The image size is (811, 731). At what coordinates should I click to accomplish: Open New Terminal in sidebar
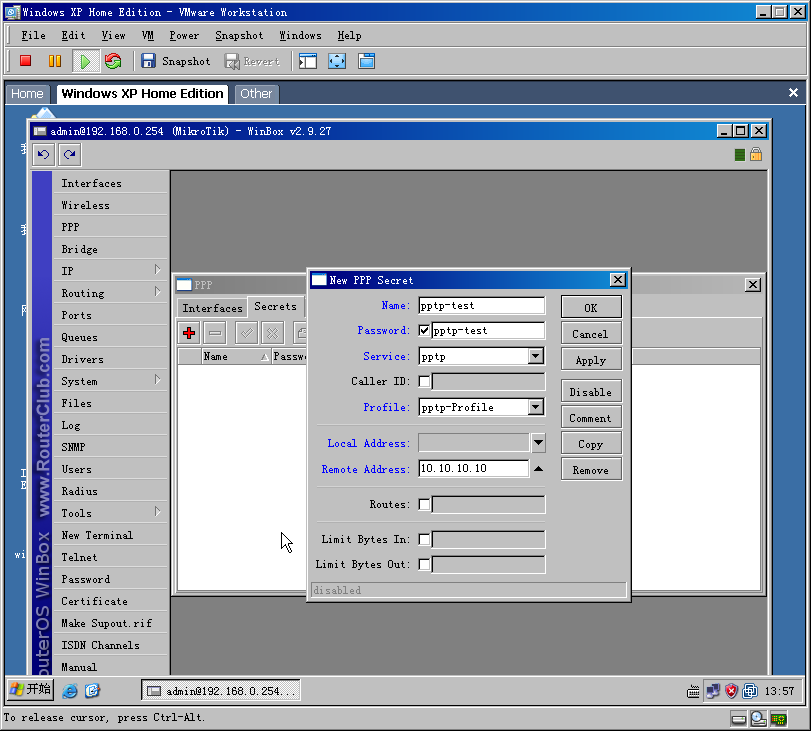(x=110, y=535)
